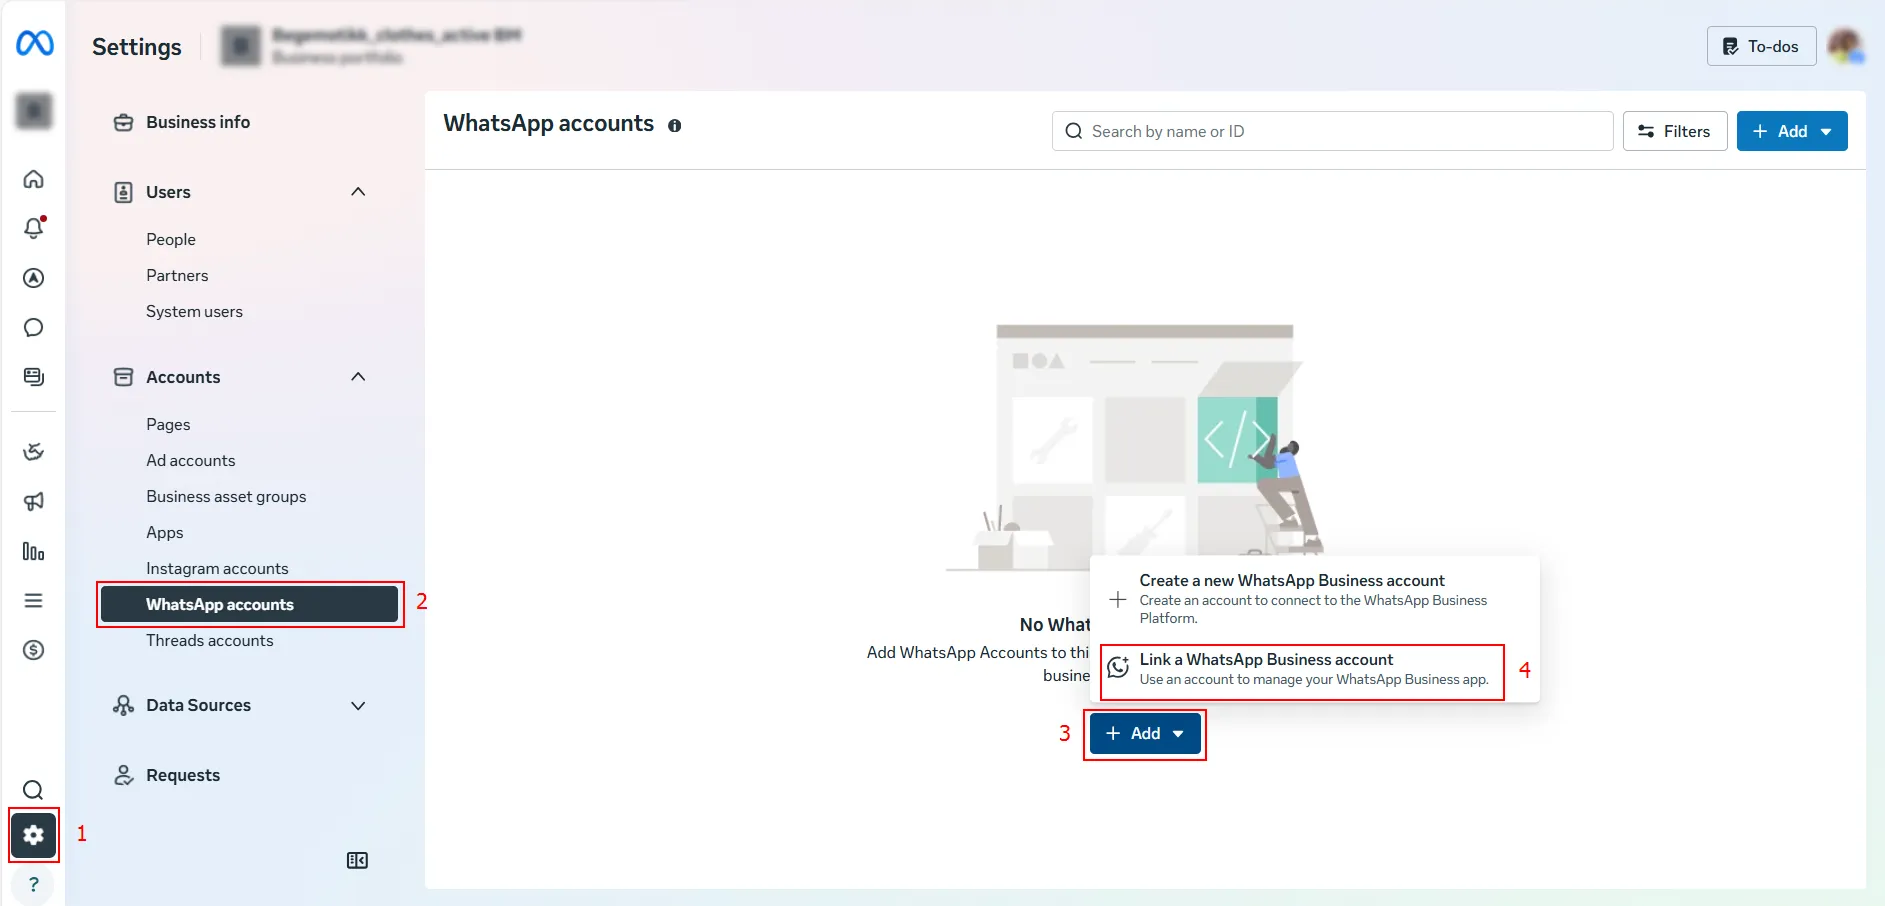Open notifications bell icon

coord(34,228)
